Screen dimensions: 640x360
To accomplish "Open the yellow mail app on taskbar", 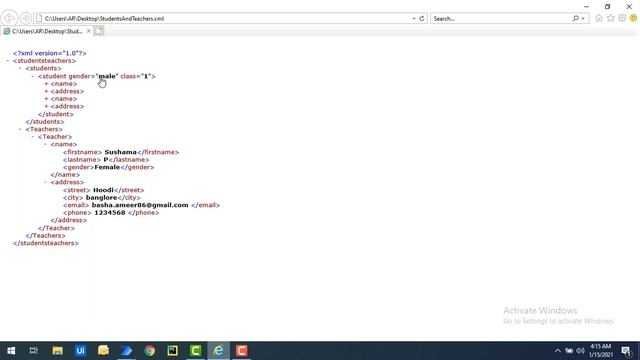I will pos(103,351).
